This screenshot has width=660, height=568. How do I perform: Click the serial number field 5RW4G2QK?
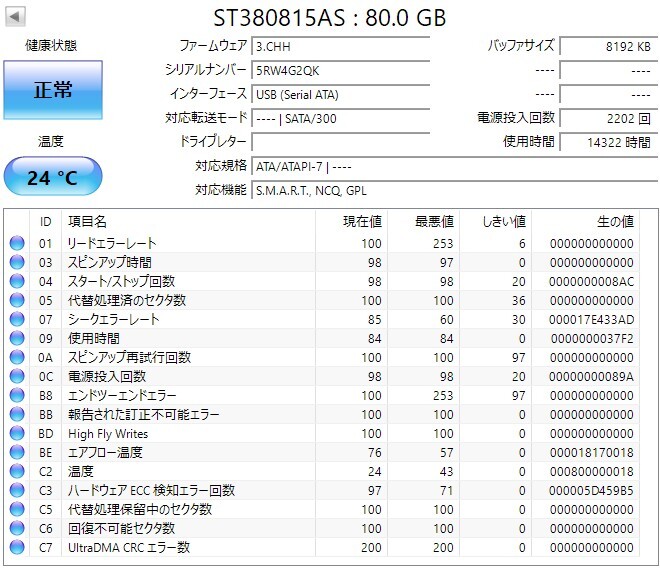[341, 70]
